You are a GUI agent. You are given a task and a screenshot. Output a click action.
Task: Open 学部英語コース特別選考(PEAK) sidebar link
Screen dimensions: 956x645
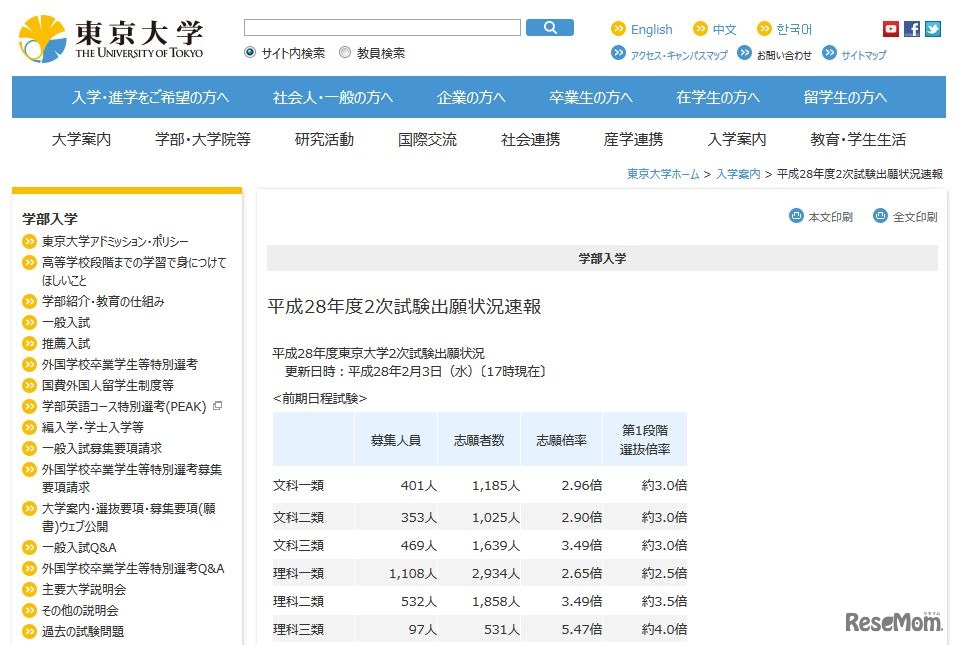(x=123, y=407)
